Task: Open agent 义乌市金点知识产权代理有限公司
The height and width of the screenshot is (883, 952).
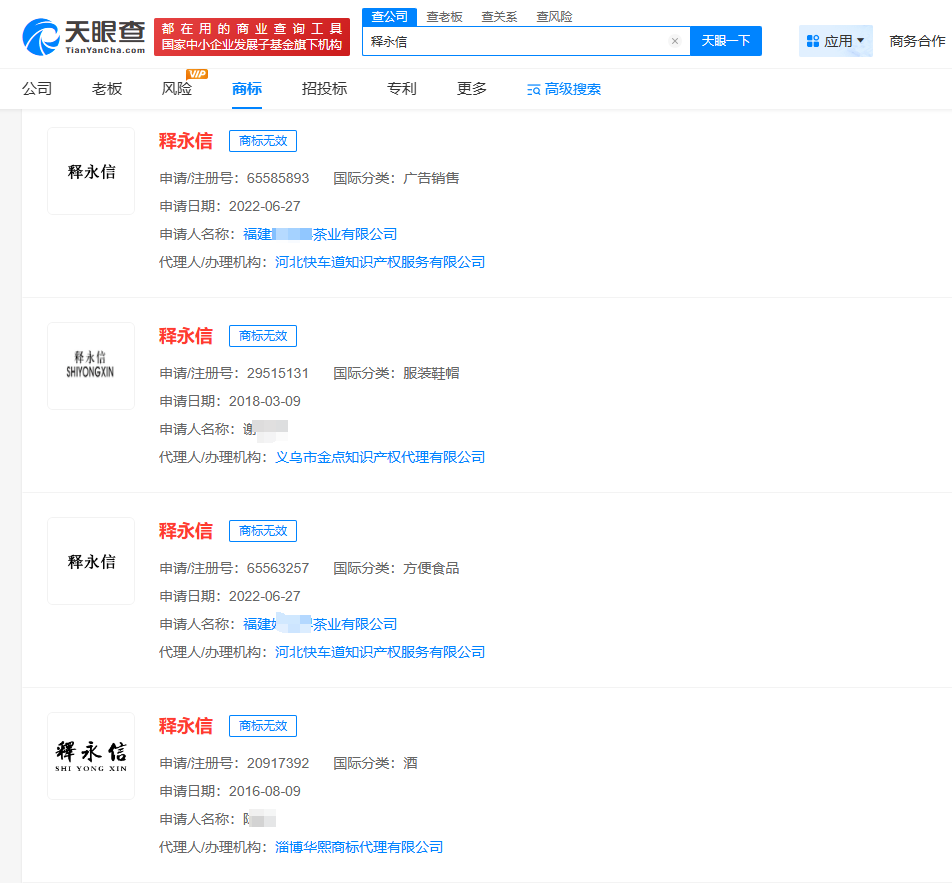Action: (380, 457)
